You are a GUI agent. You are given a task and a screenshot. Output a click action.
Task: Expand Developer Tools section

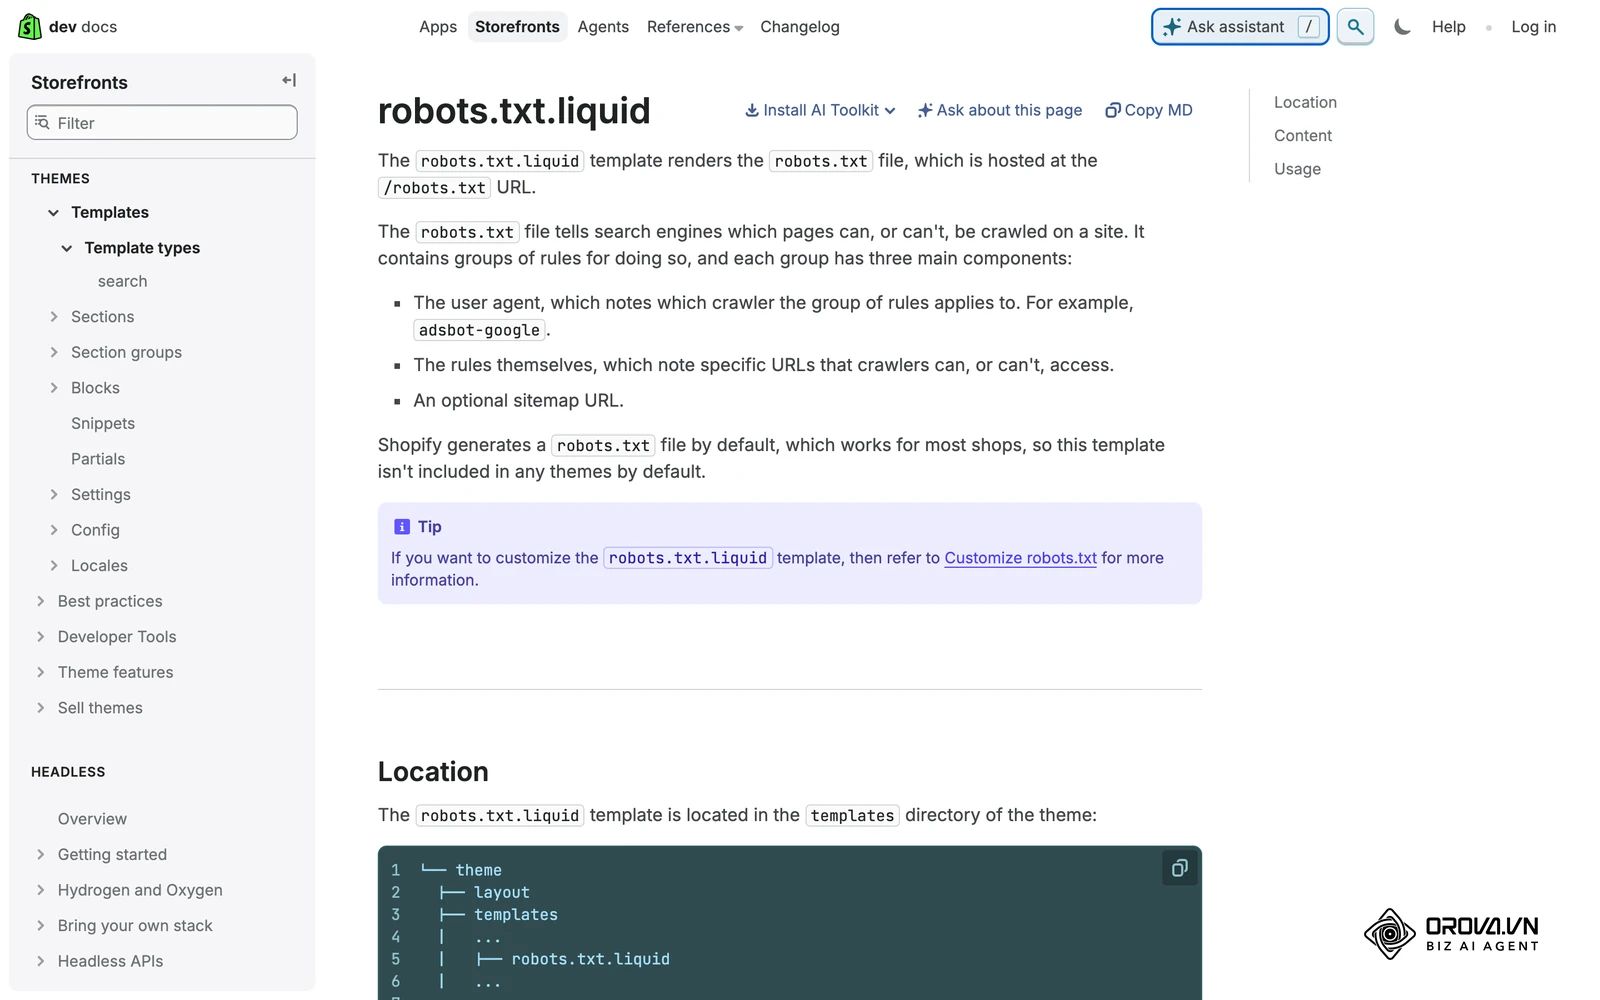pyautogui.click(x=41, y=637)
